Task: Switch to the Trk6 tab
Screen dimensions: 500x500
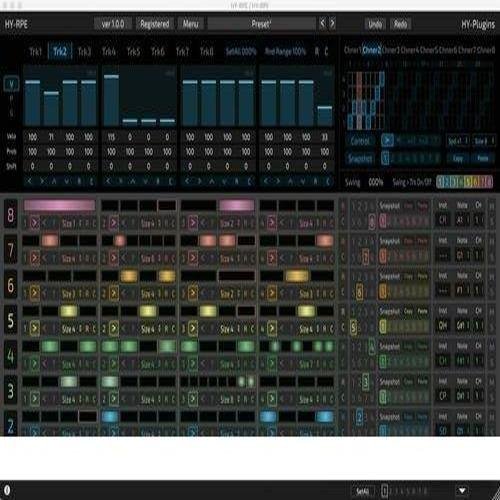Action: (x=158, y=51)
